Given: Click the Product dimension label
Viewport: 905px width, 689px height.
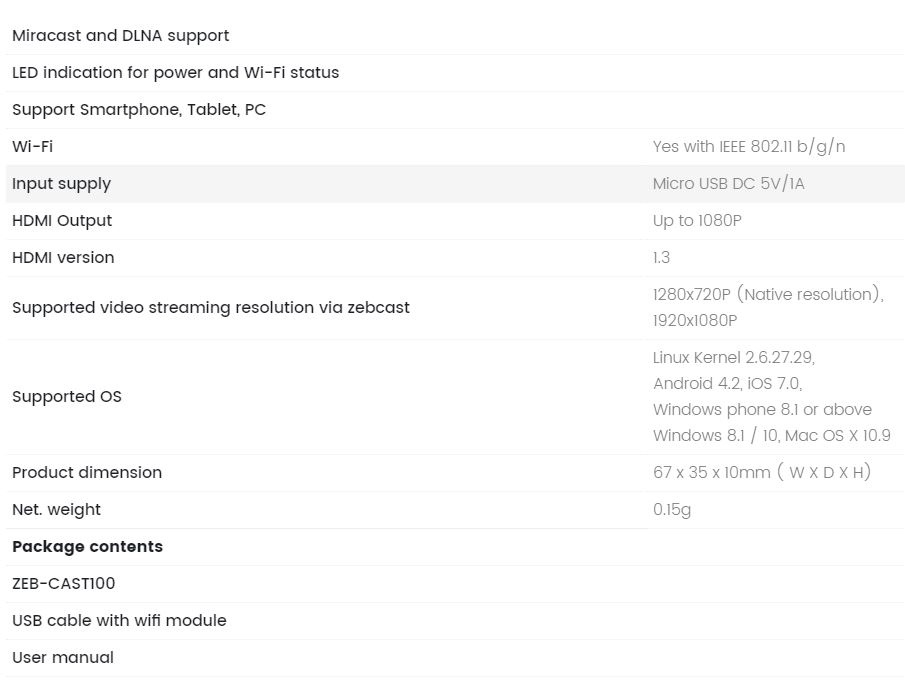Looking at the screenshot, I should [x=87, y=473].
